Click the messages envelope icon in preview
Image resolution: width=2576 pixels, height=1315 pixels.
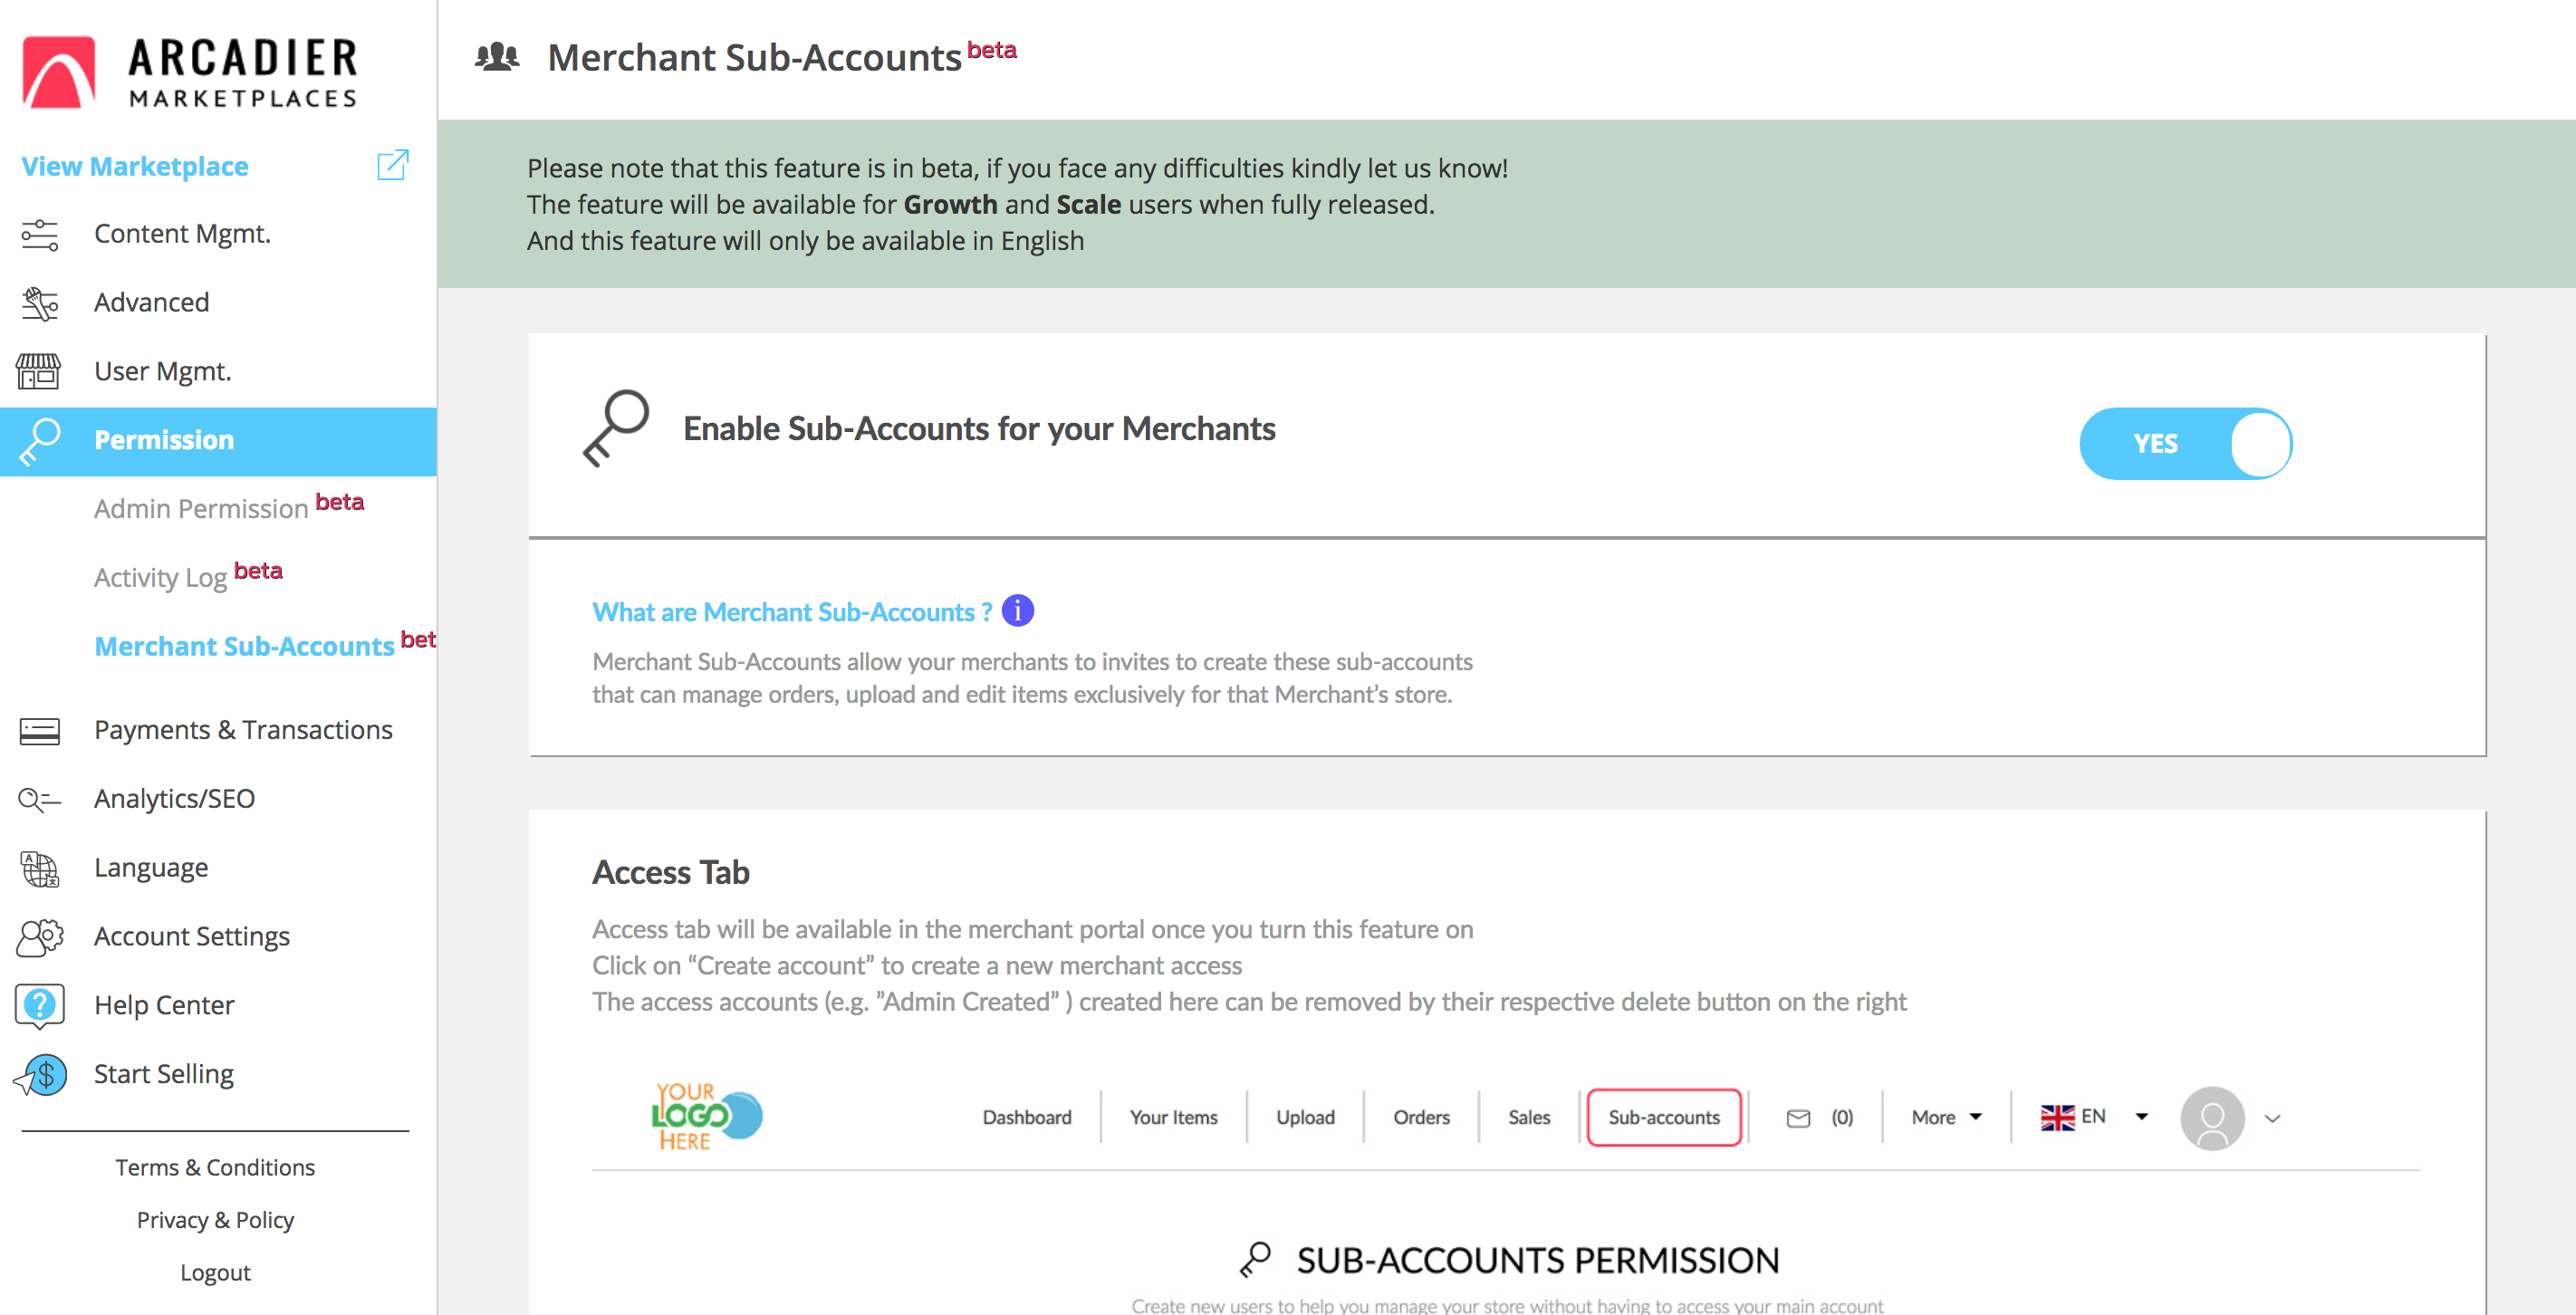point(1798,1118)
